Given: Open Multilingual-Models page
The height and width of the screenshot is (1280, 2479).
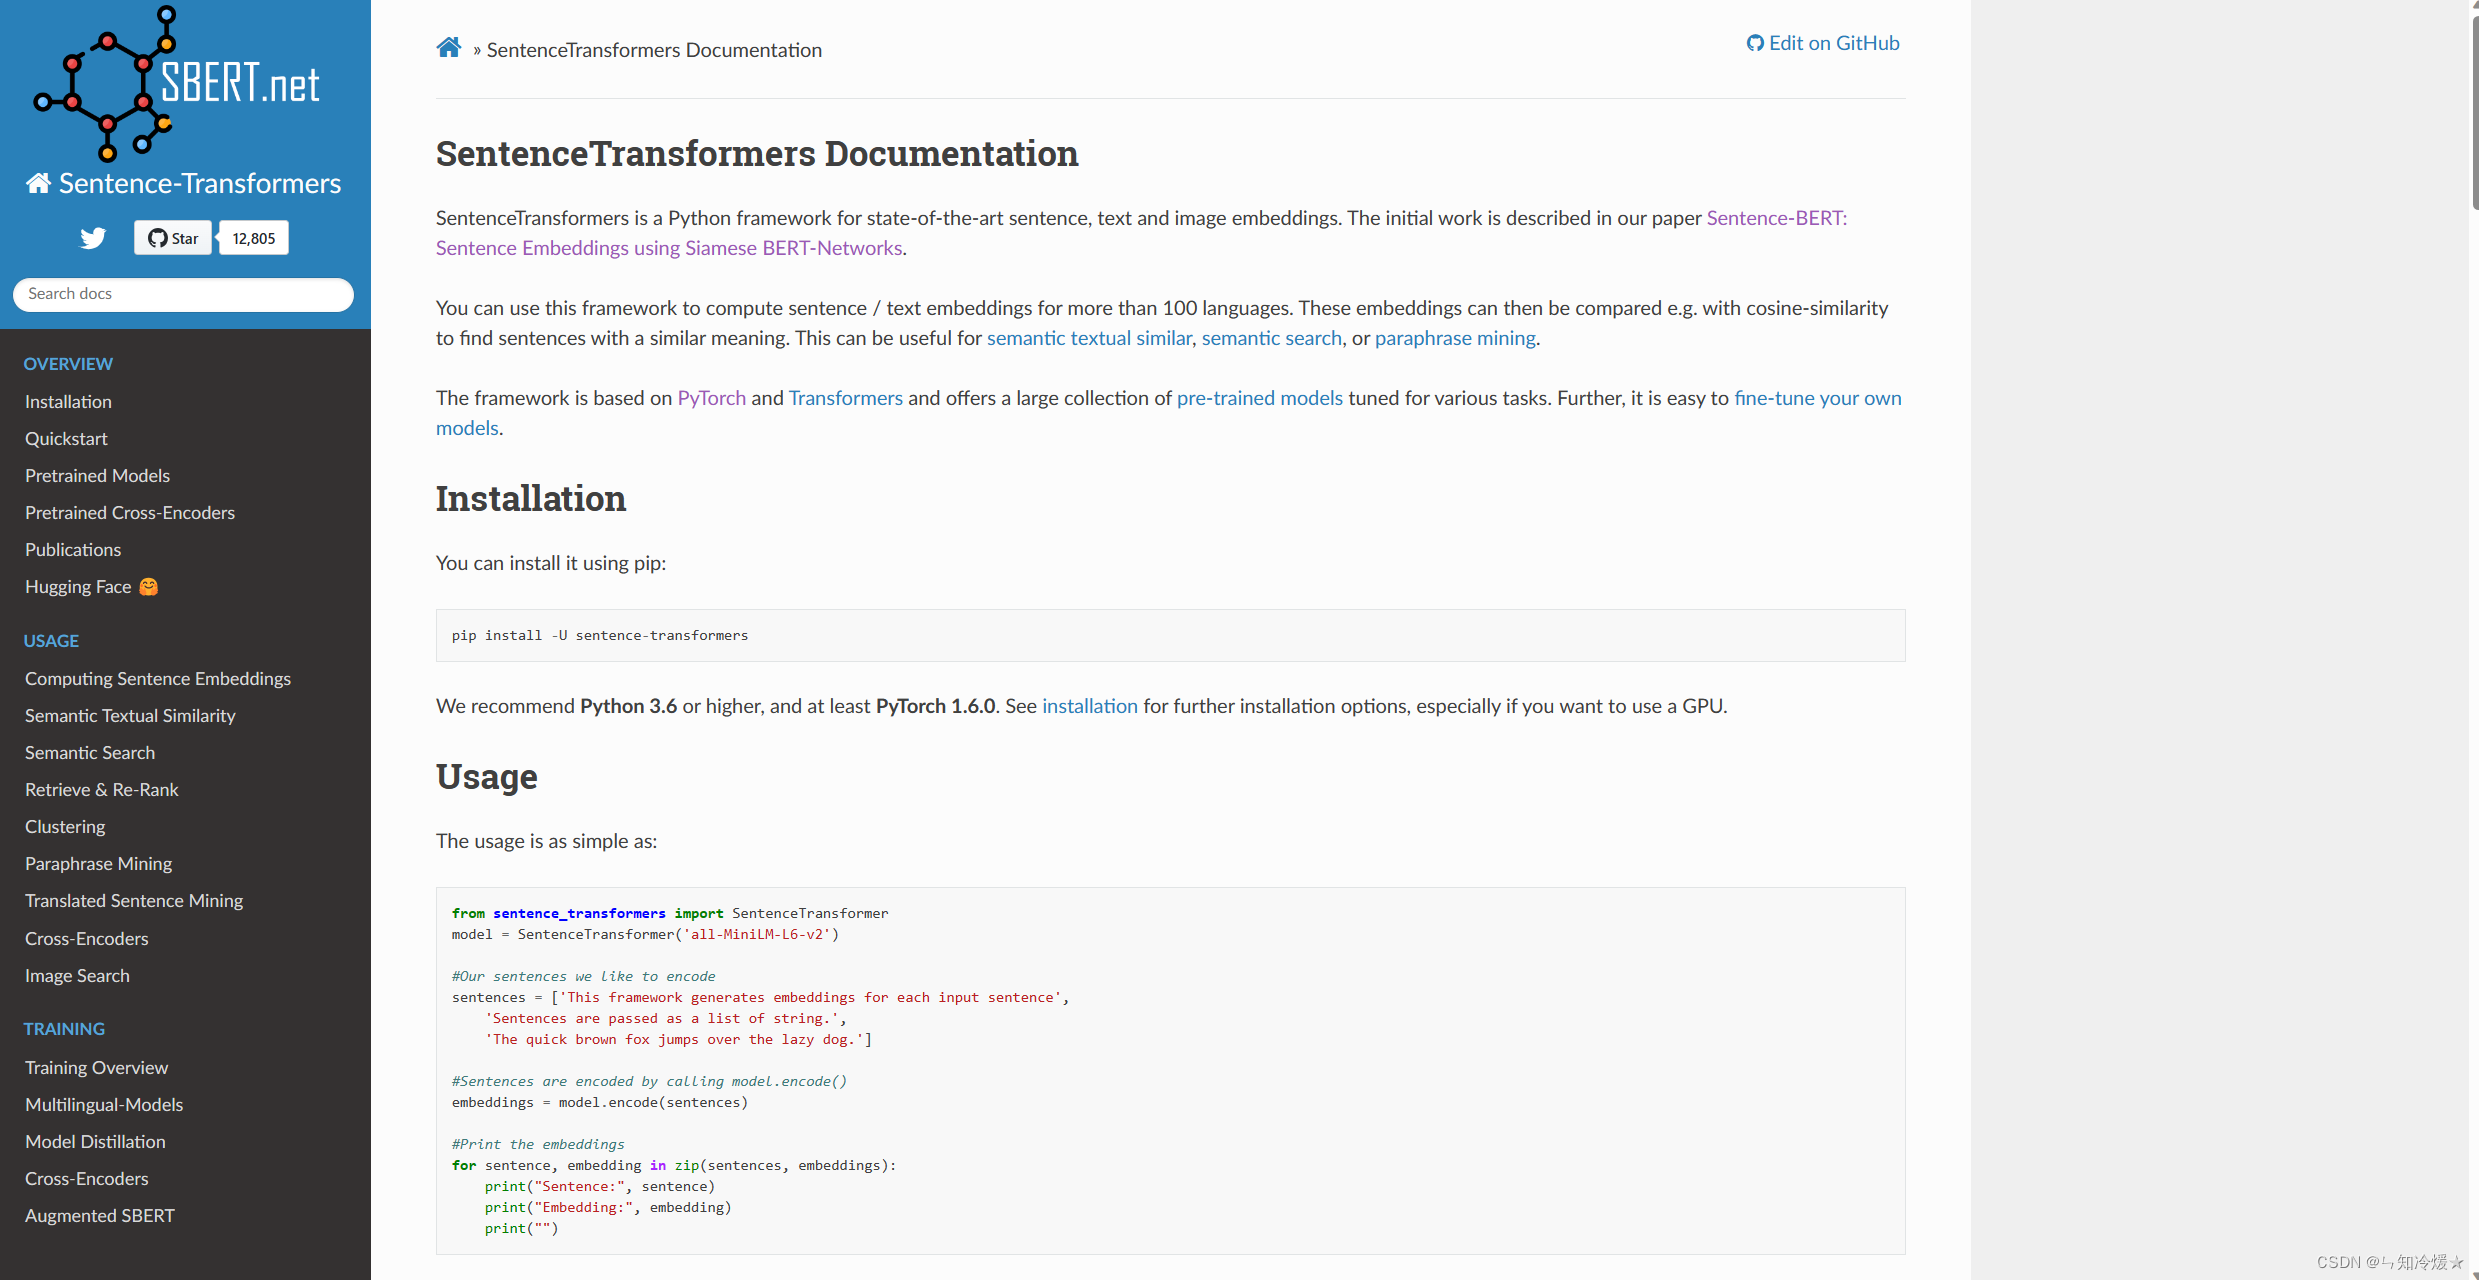Looking at the screenshot, I should 104,1104.
